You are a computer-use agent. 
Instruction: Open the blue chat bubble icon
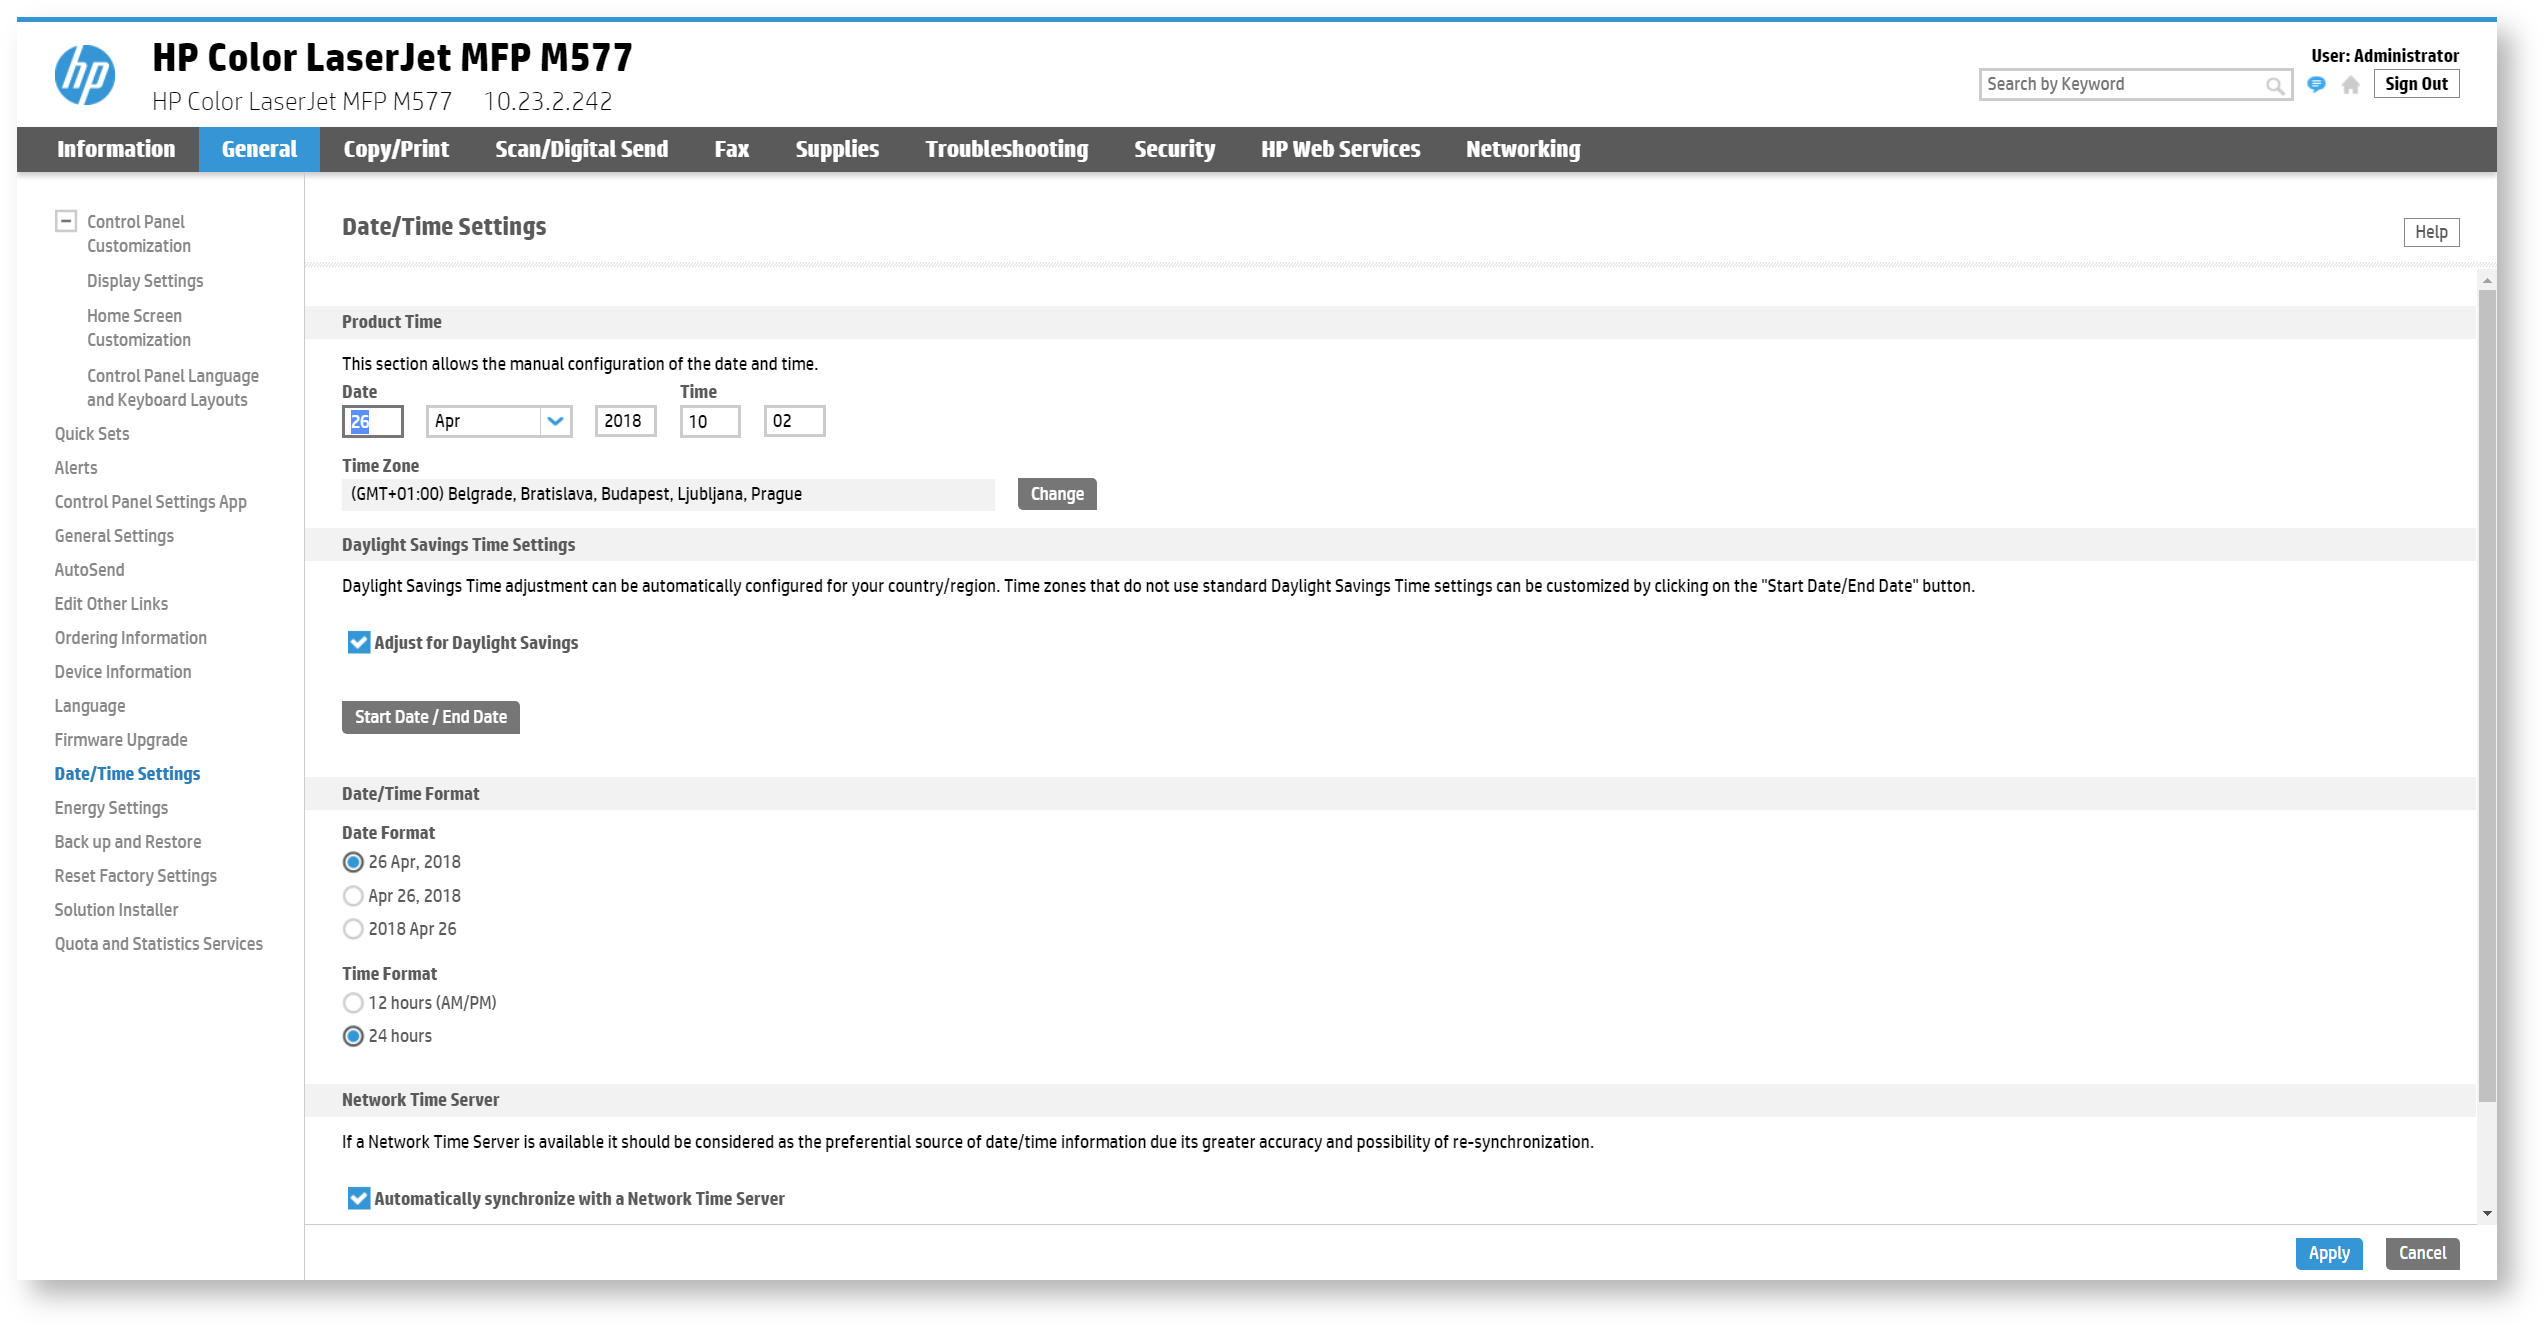point(2316,85)
